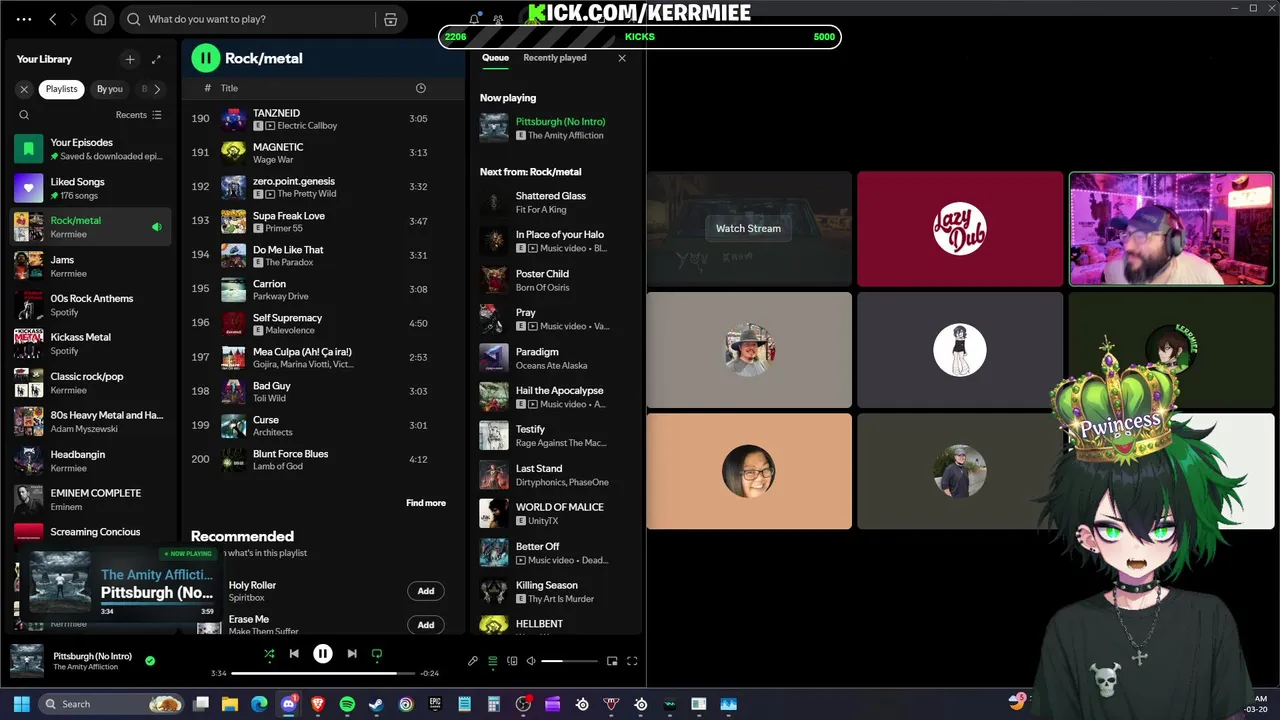The height and width of the screenshot is (720, 1280).
Task: Add Holy Roller to the playlist
Action: pyautogui.click(x=426, y=591)
